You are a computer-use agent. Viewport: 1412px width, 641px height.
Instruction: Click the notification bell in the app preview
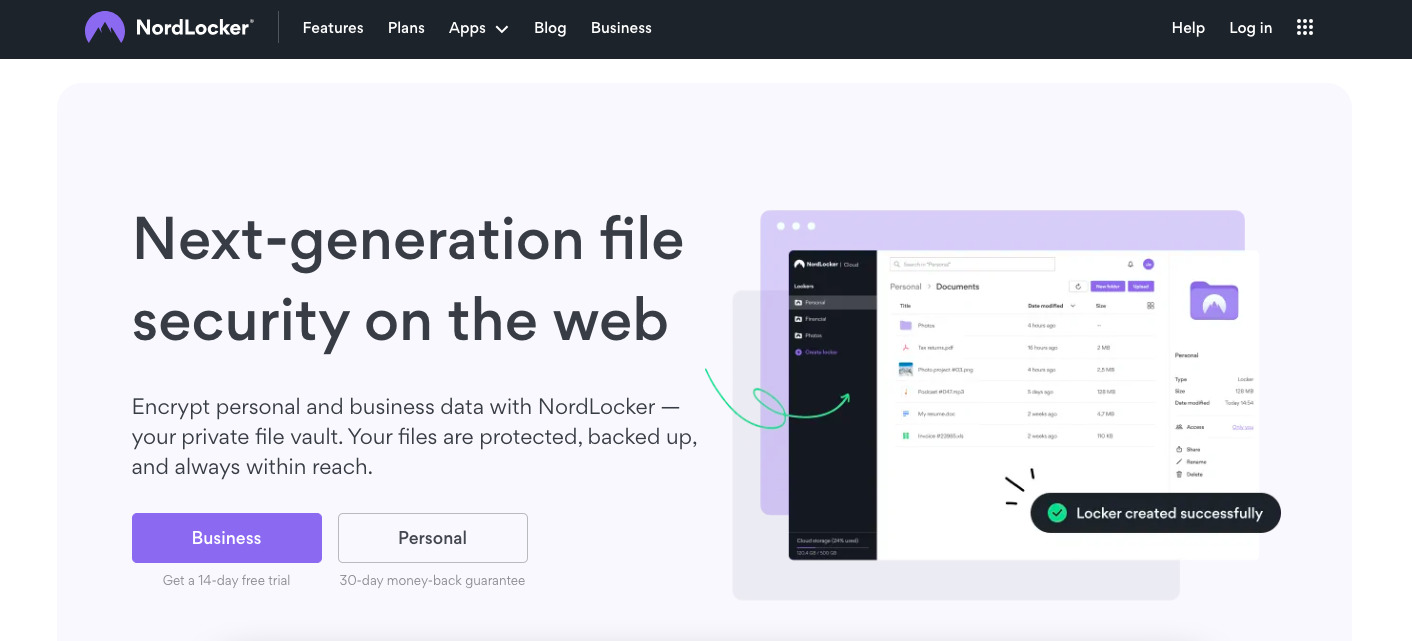(1130, 264)
